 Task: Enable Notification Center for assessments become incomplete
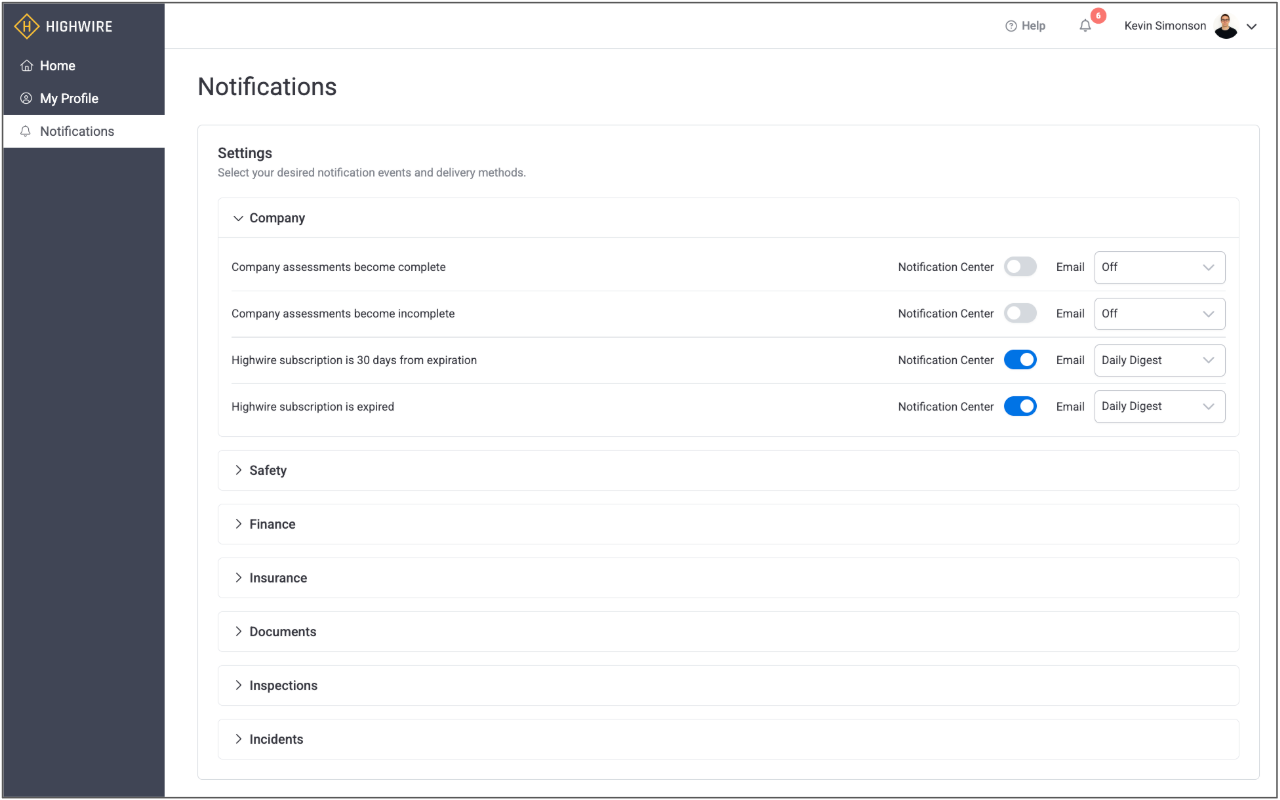pos(1020,314)
